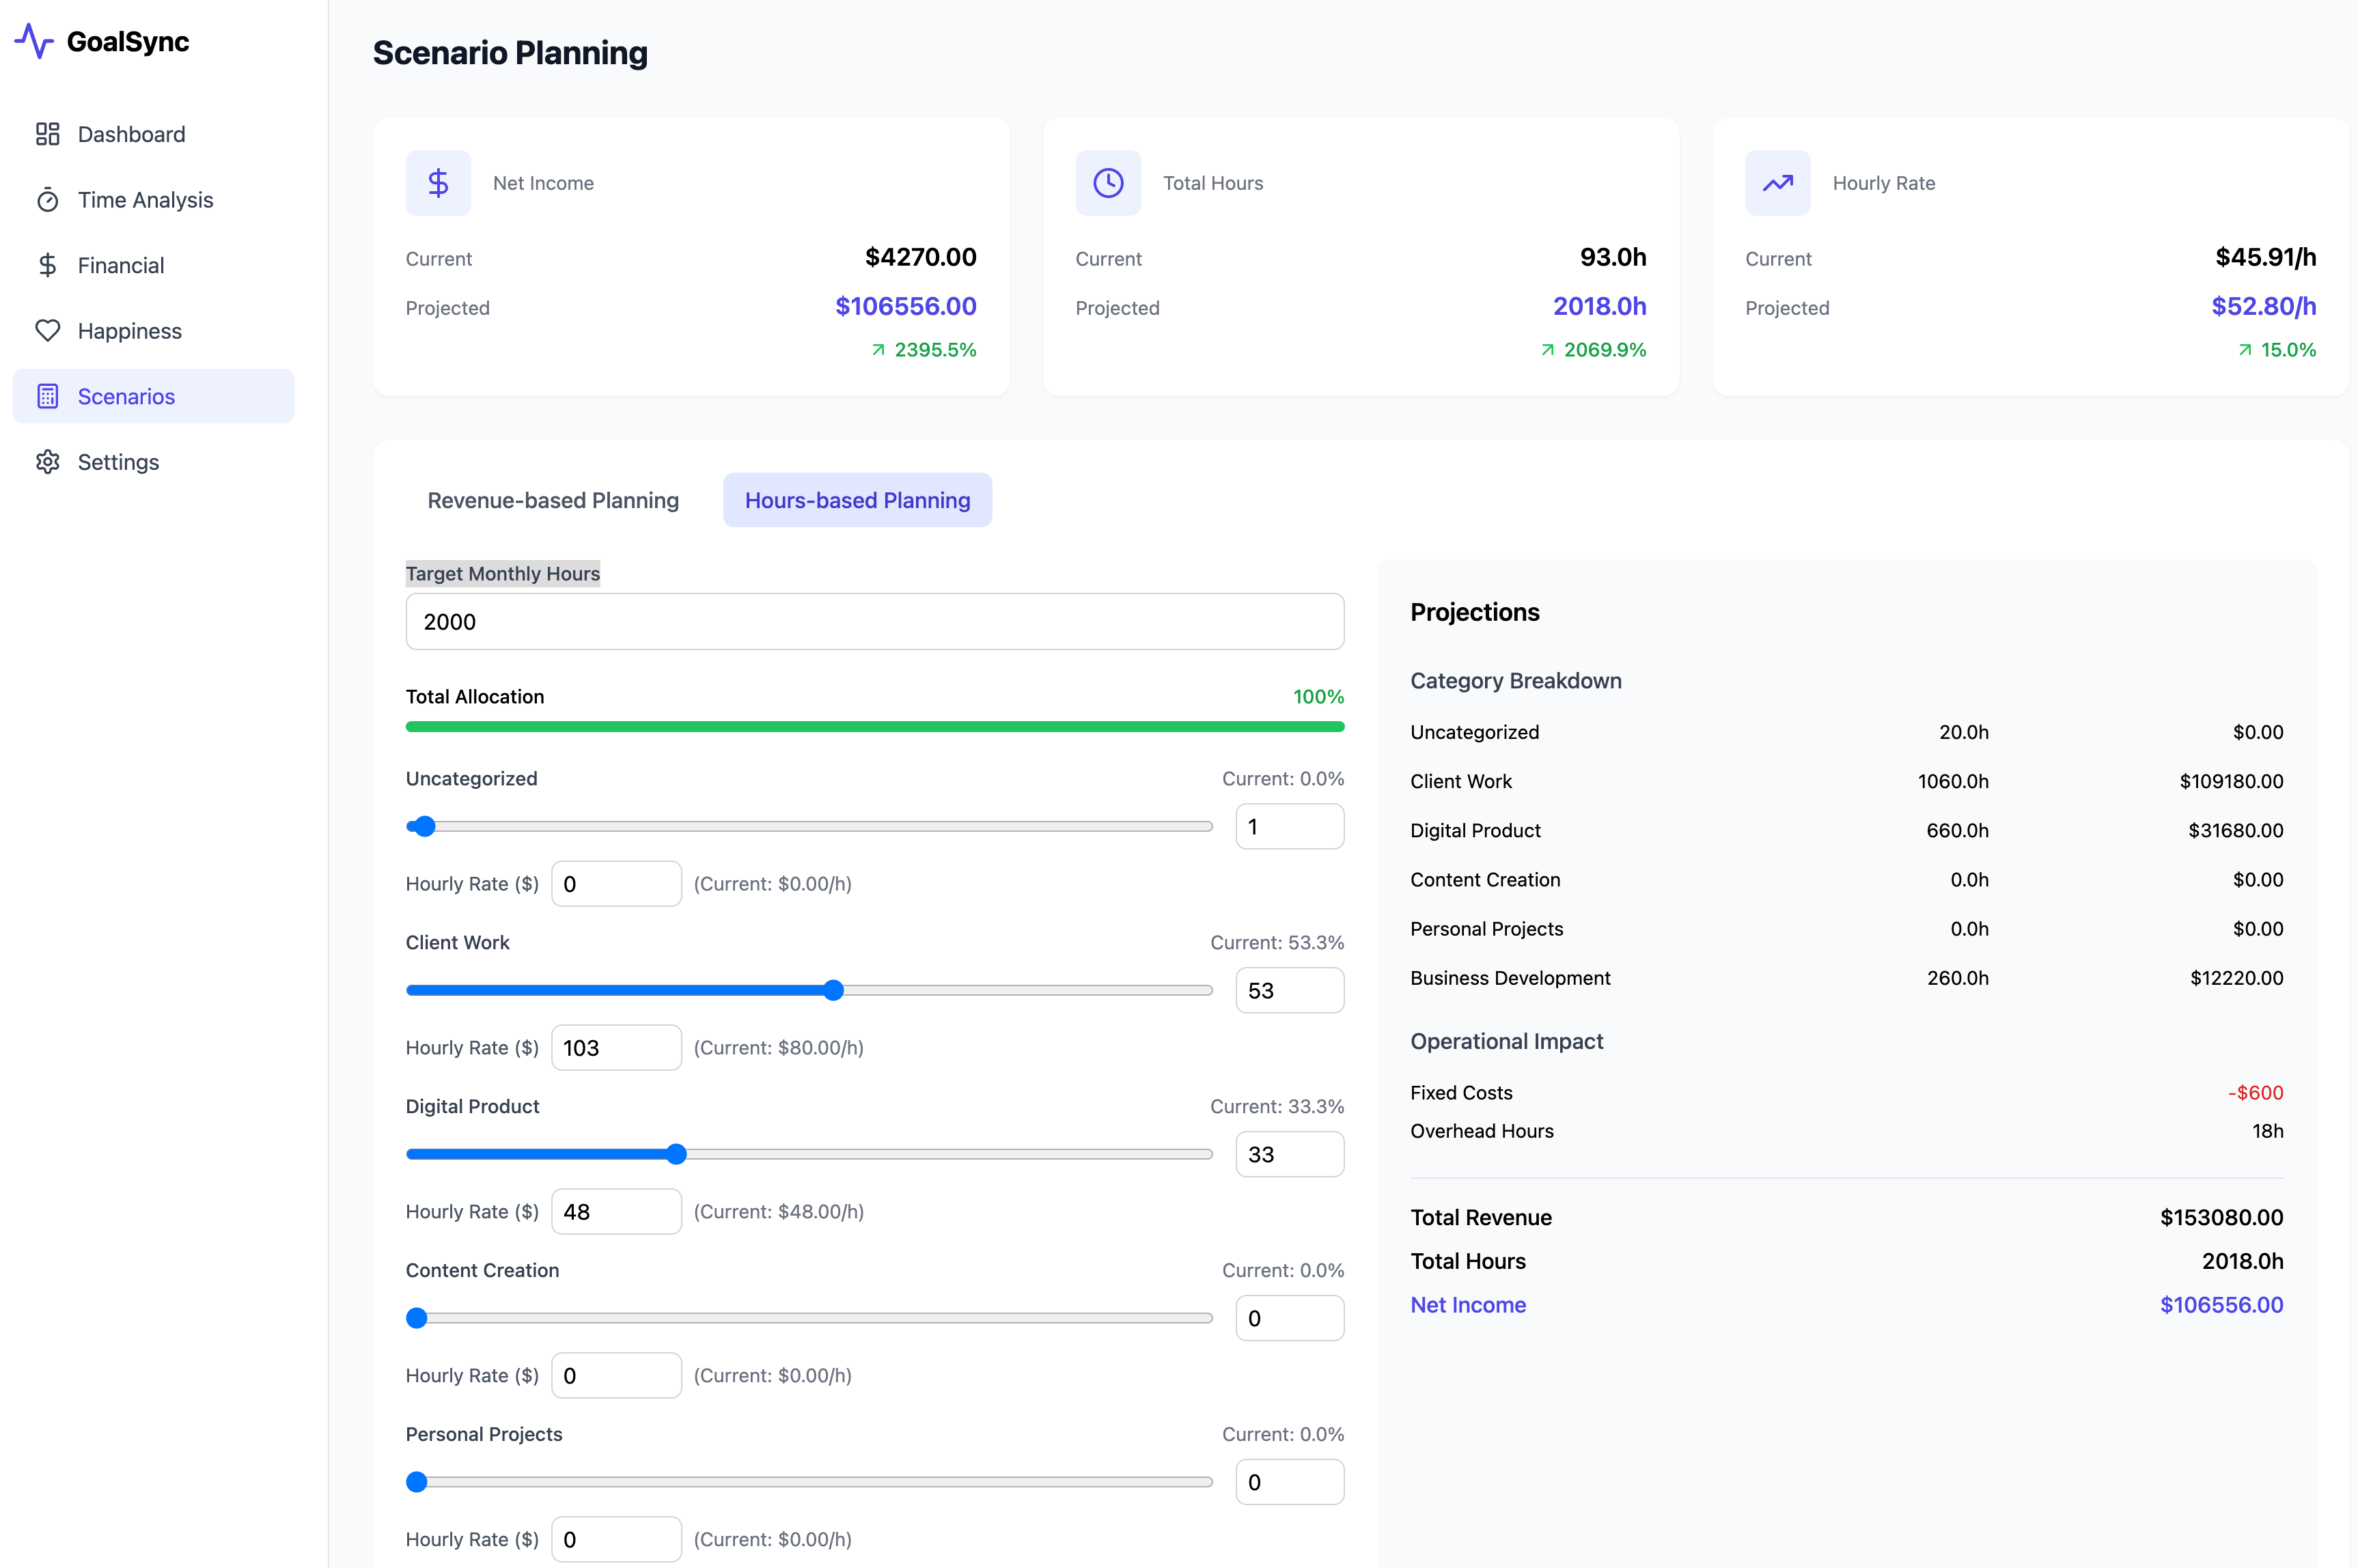Image resolution: width=2358 pixels, height=1568 pixels.
Task: Click Digital Product percentage box showing 33
Action: pos(1289,1154)
